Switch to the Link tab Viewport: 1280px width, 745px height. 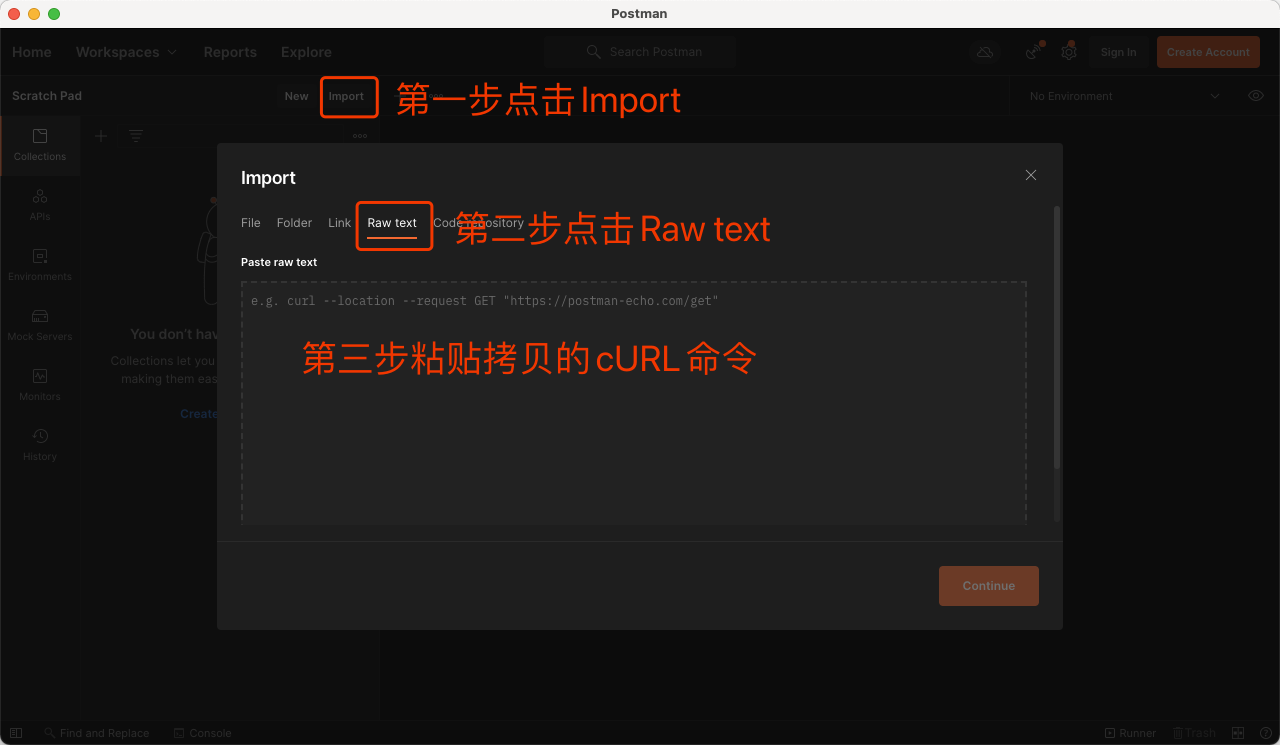[339, 223]
